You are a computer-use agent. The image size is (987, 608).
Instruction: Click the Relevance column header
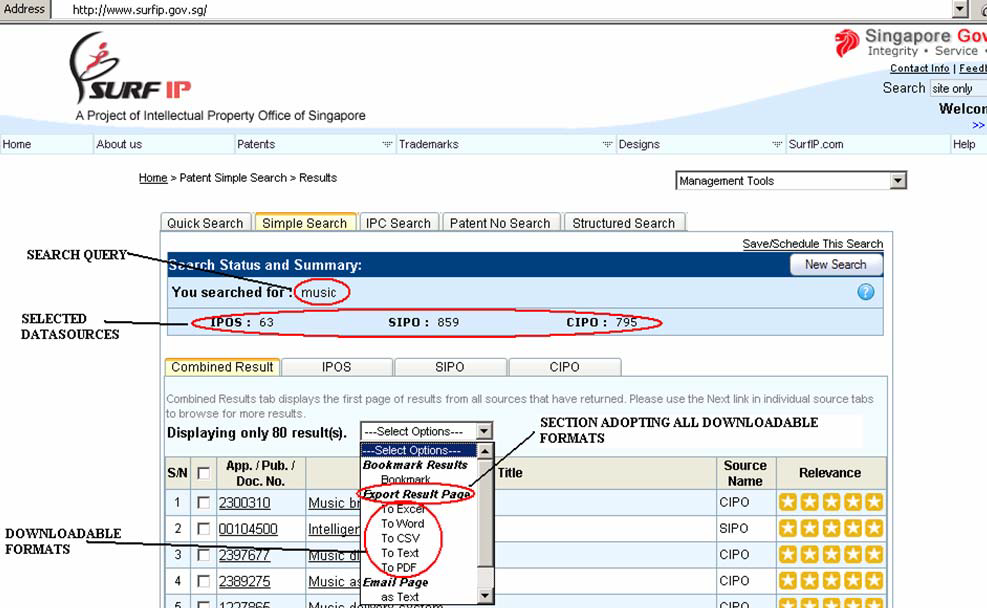830,473
